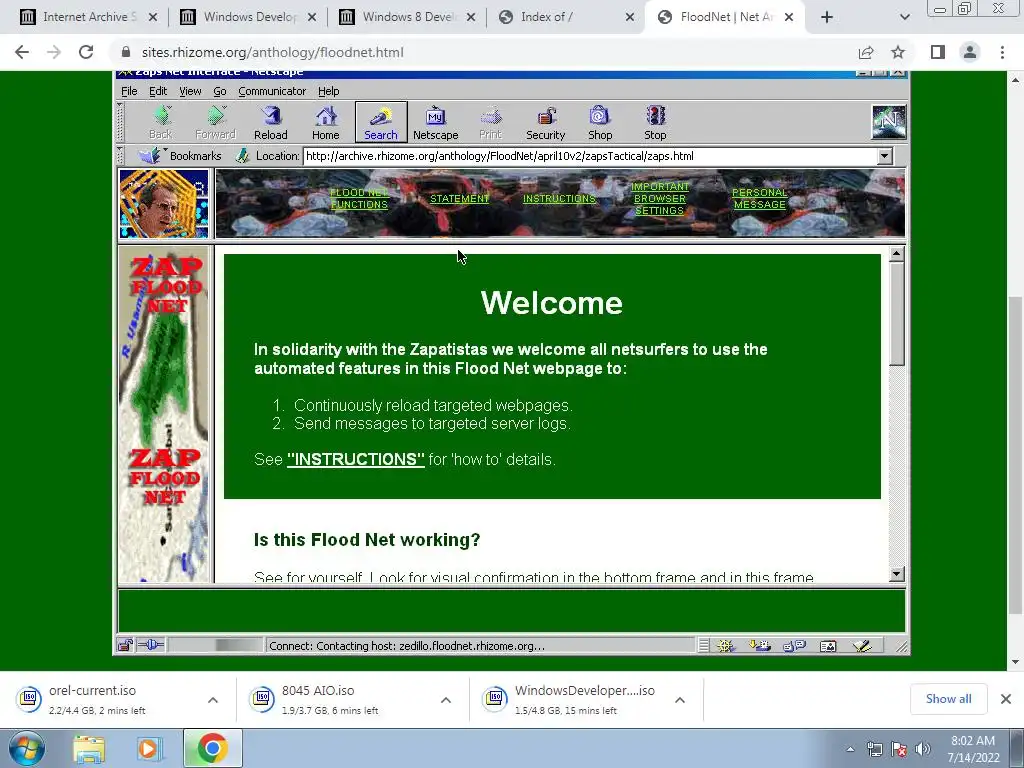Open Newsgroups component icon in status bar

[794, 646]
